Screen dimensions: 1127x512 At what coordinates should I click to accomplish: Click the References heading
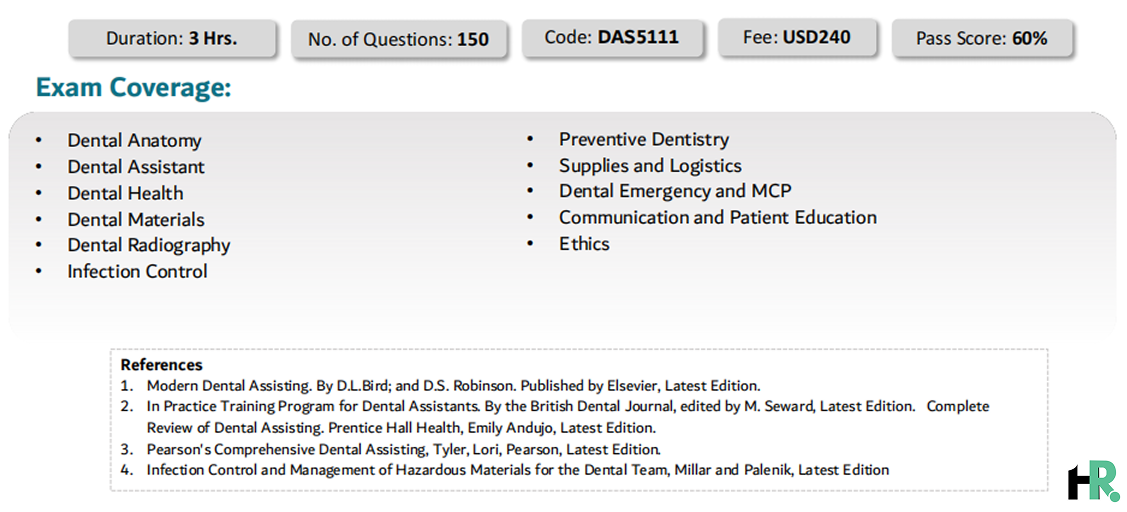pyautogui.click(x=162, y=365)
